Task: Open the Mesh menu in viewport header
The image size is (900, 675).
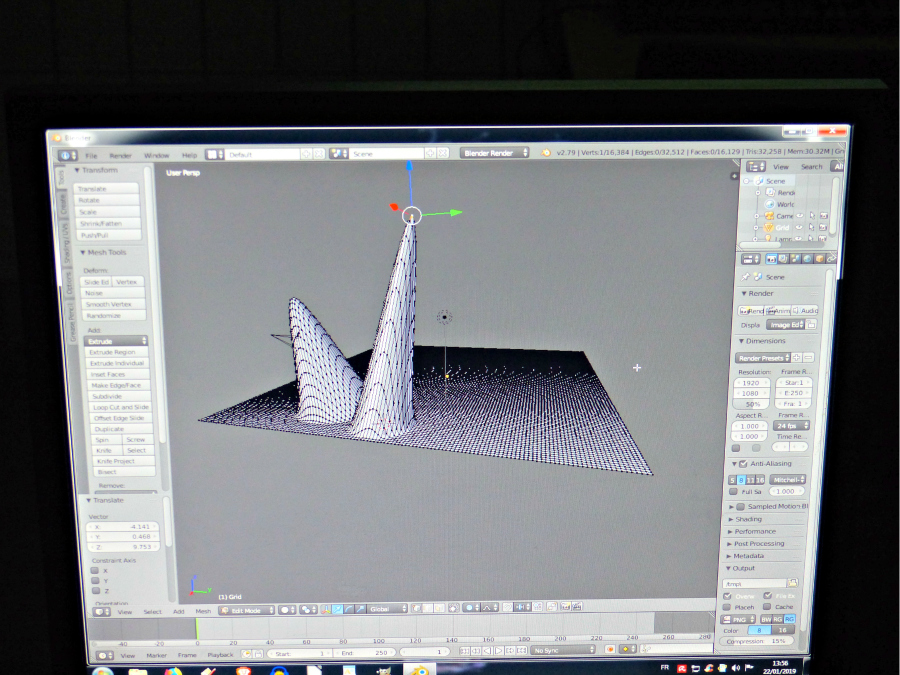Action: (203, 611)
